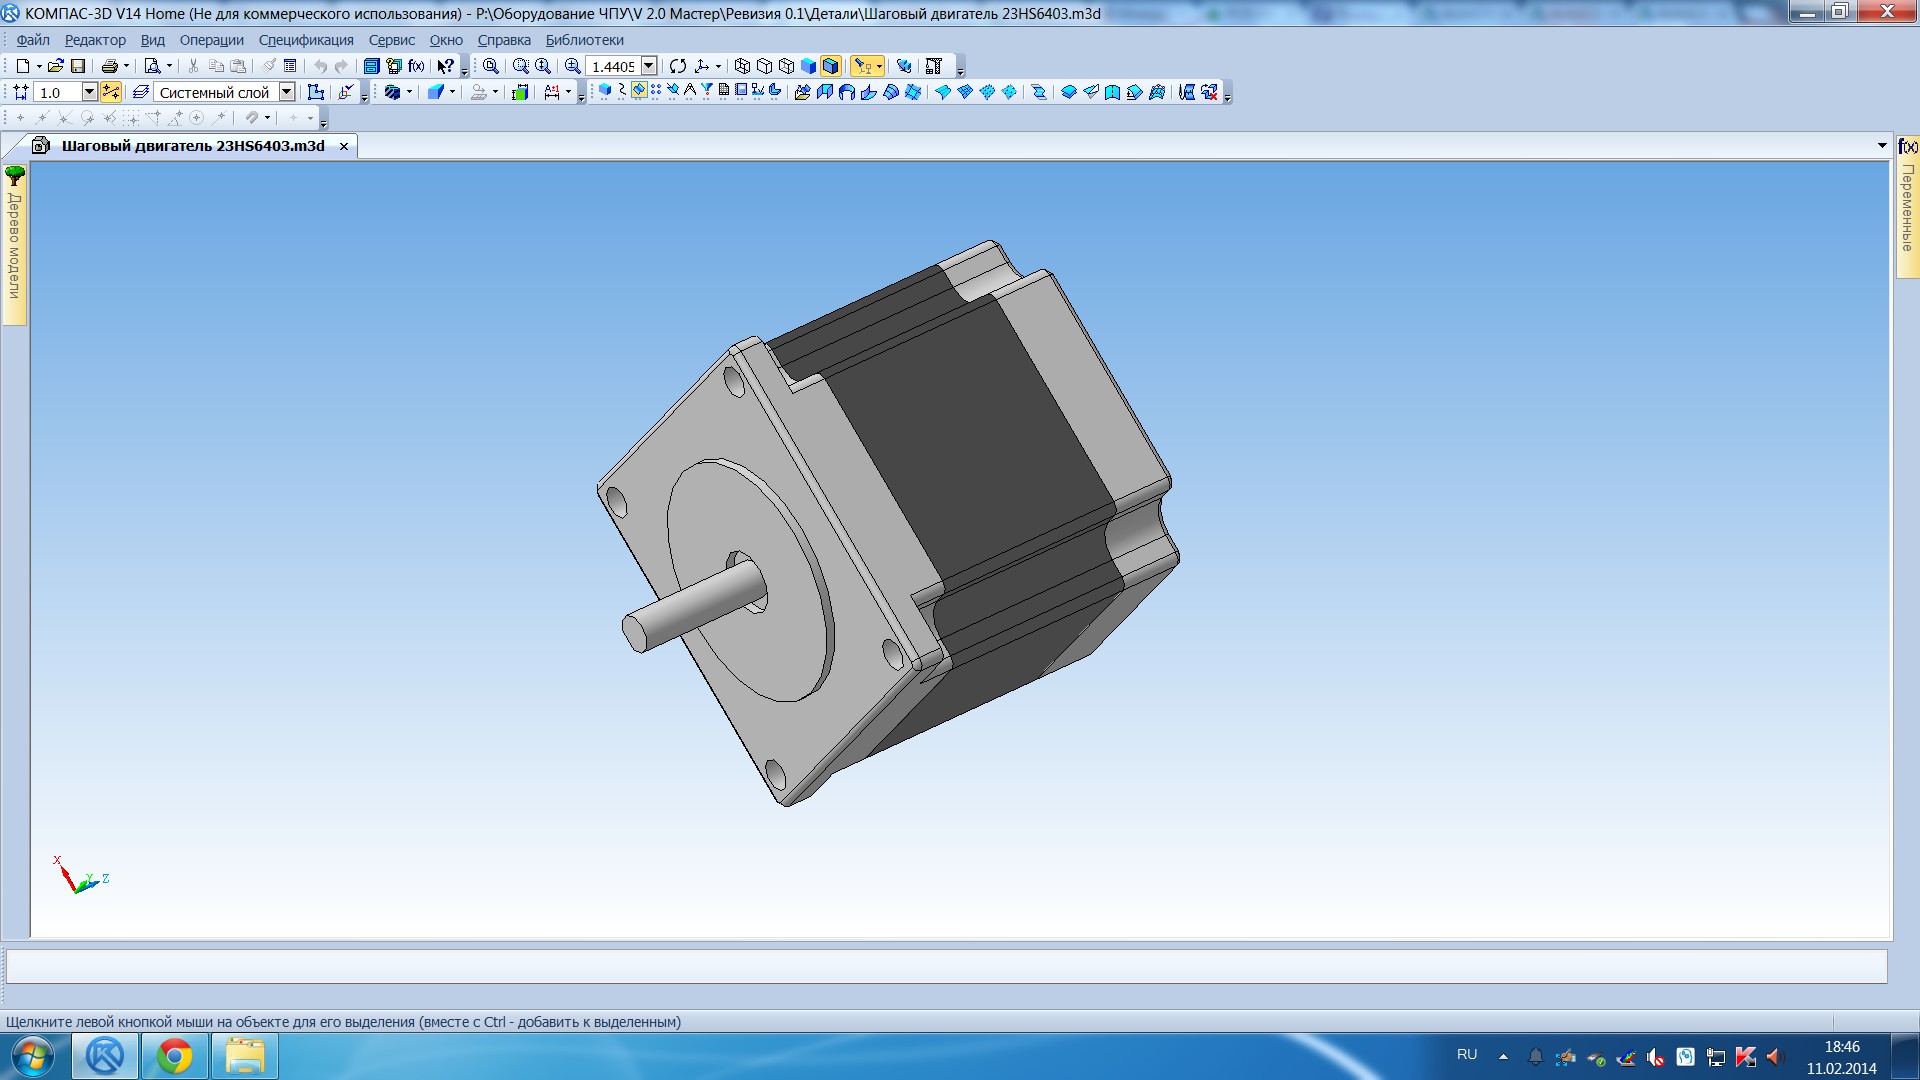Create a new document

(x=22, y=66)
